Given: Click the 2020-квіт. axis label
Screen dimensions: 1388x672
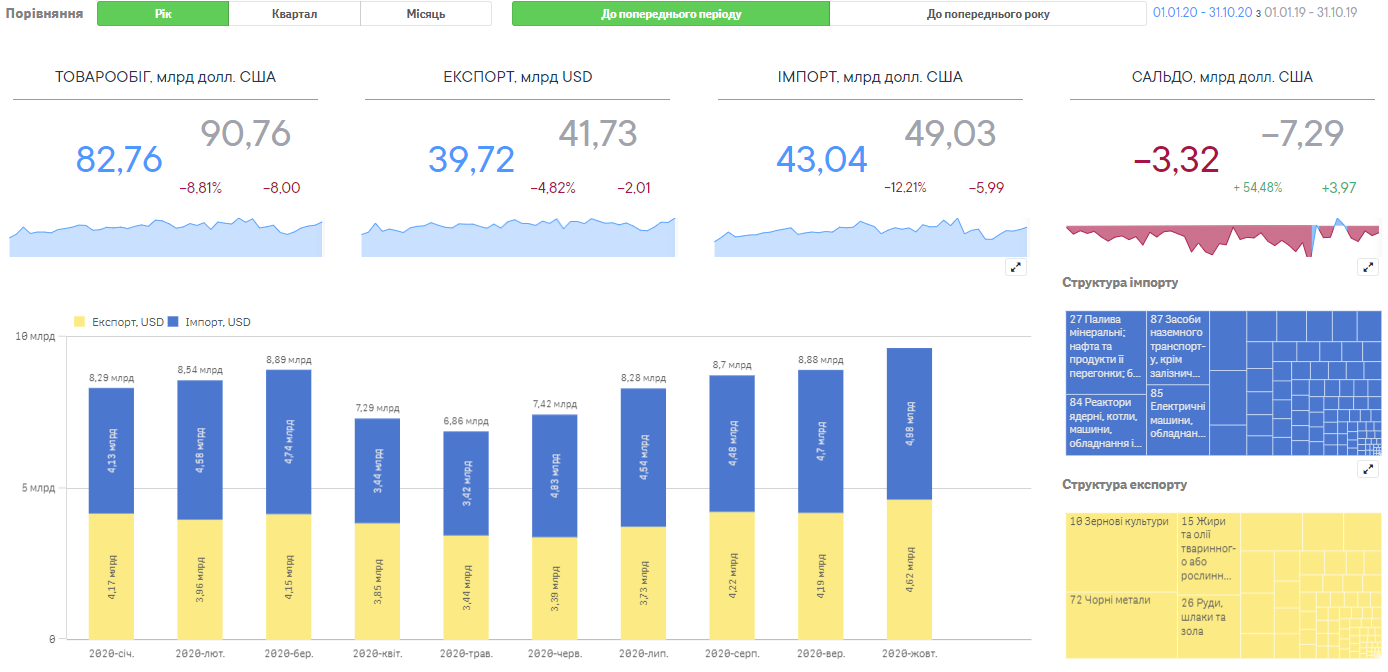Looking at the screenshot, I should [x=378, y=654].
